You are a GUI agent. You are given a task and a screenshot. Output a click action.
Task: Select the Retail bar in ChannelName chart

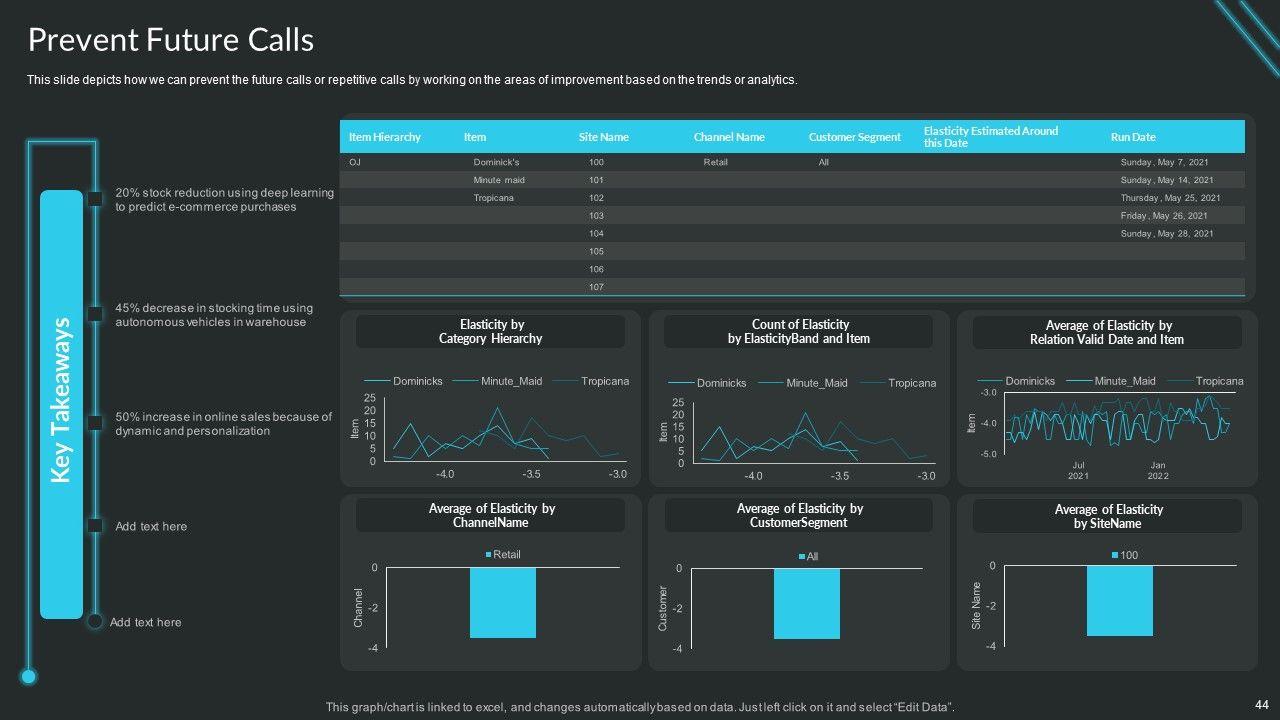(502, 602)
